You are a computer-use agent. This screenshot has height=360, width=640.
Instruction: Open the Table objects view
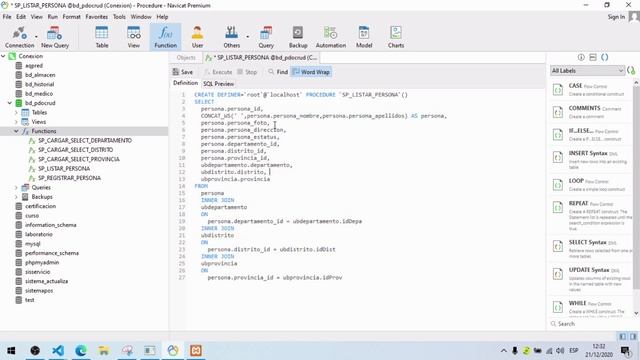pyautogui.click(x=102, y=37)
